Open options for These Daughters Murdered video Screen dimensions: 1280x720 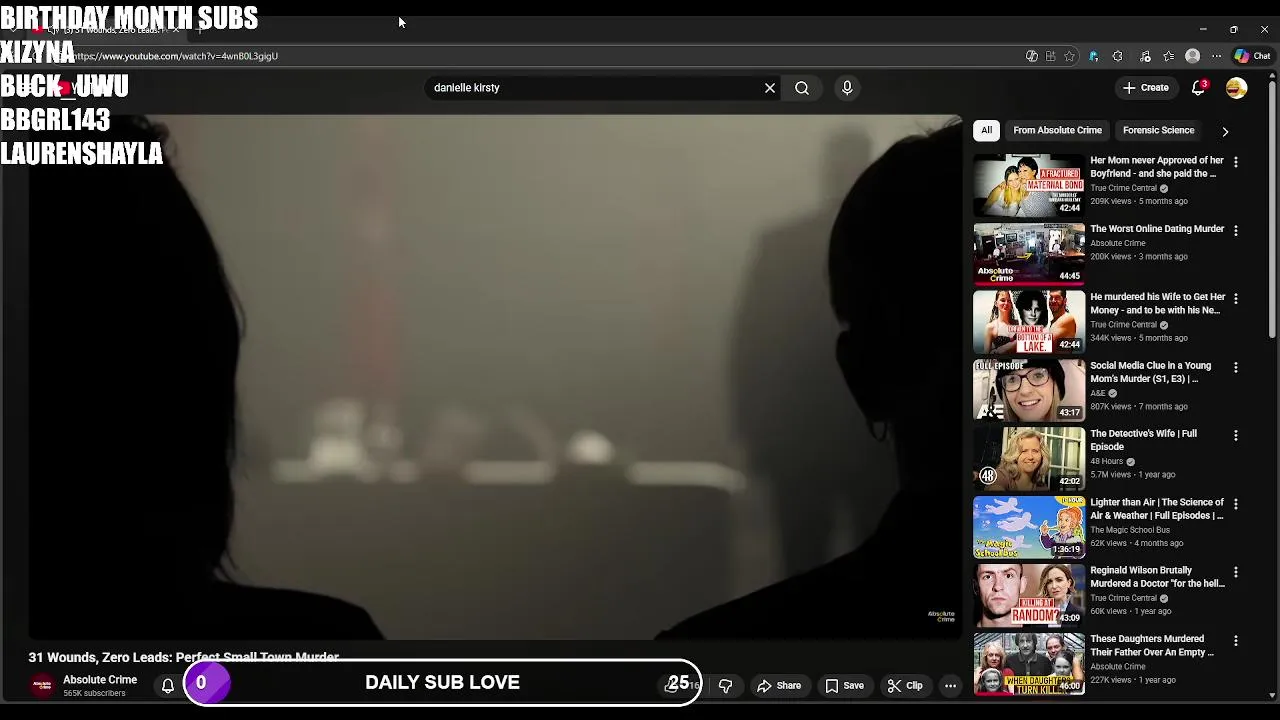tap(1236, 640)
